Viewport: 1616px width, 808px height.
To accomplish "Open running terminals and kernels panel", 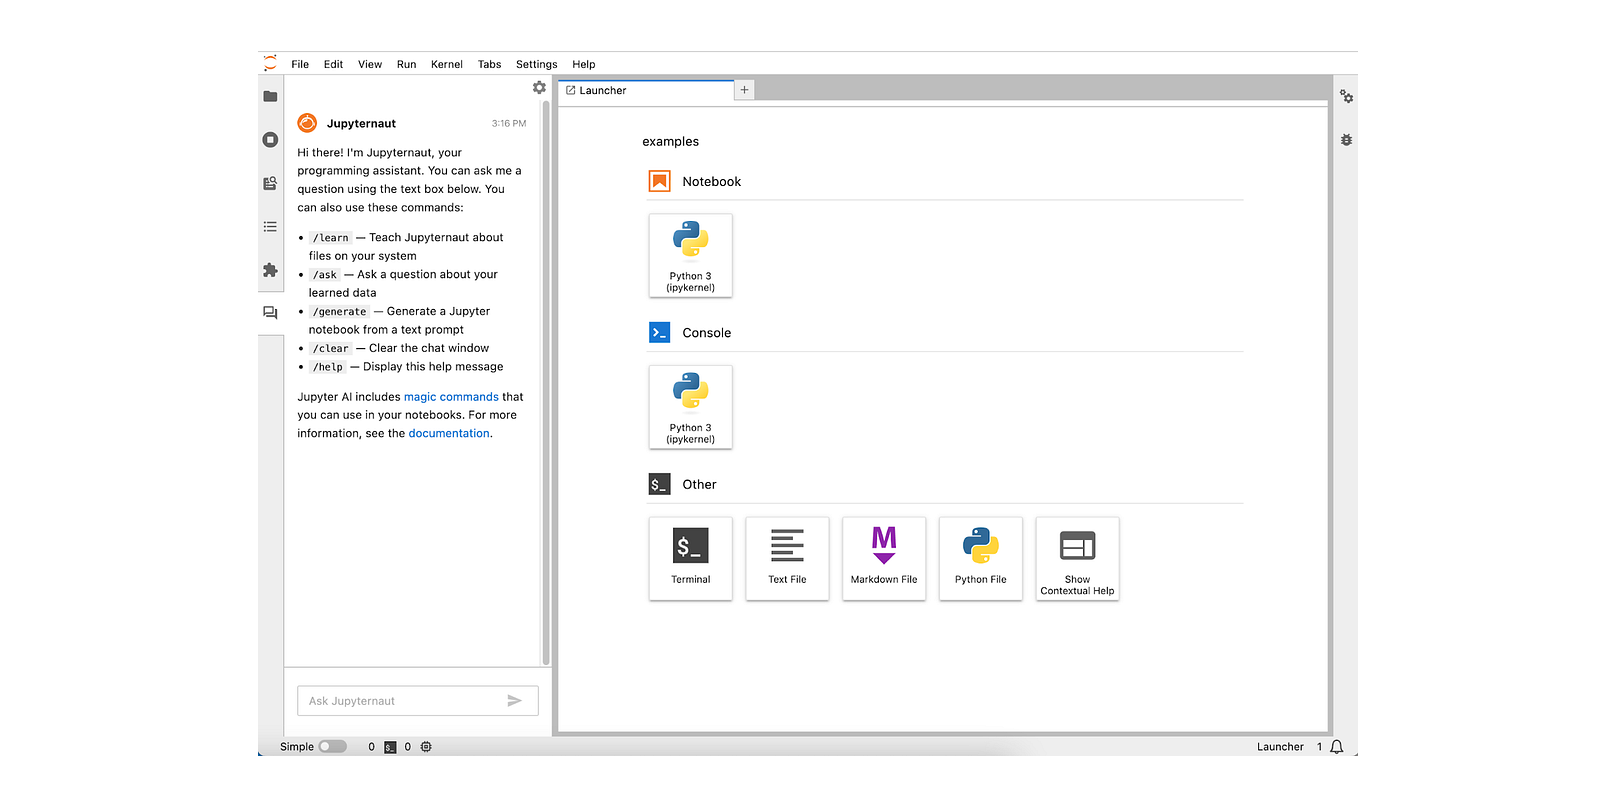I will [270, 140].
